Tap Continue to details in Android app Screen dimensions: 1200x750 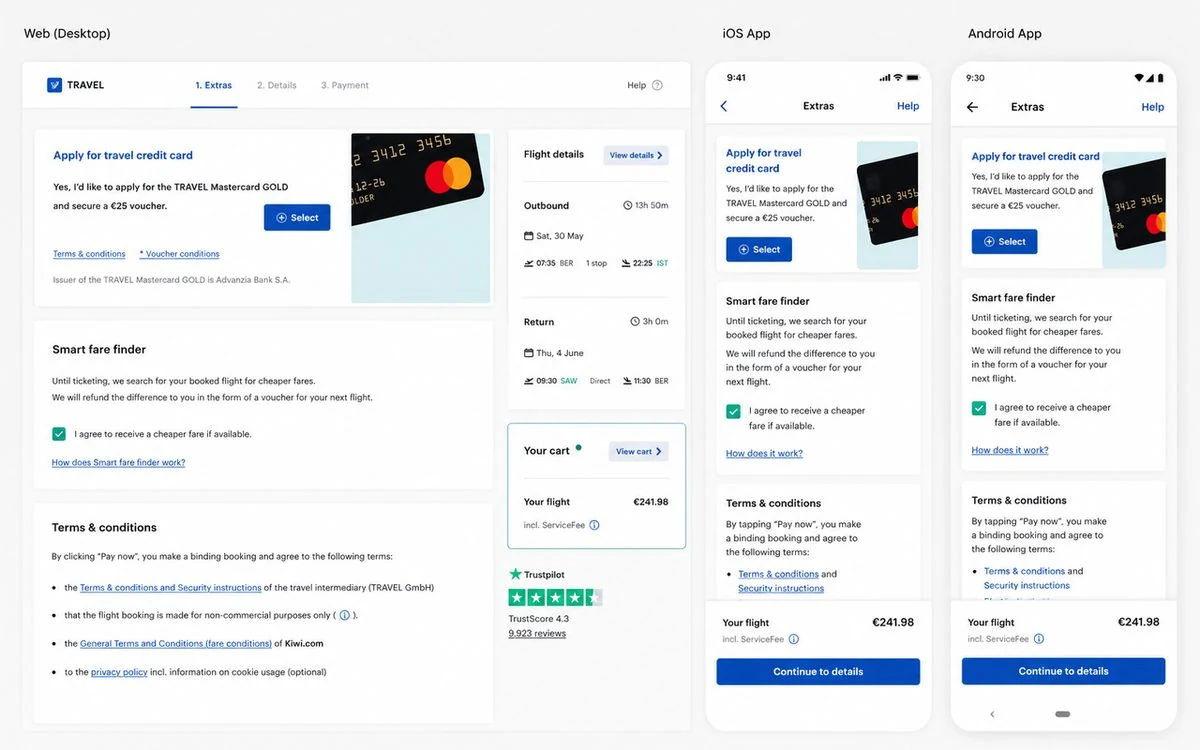click(1063, 671)
